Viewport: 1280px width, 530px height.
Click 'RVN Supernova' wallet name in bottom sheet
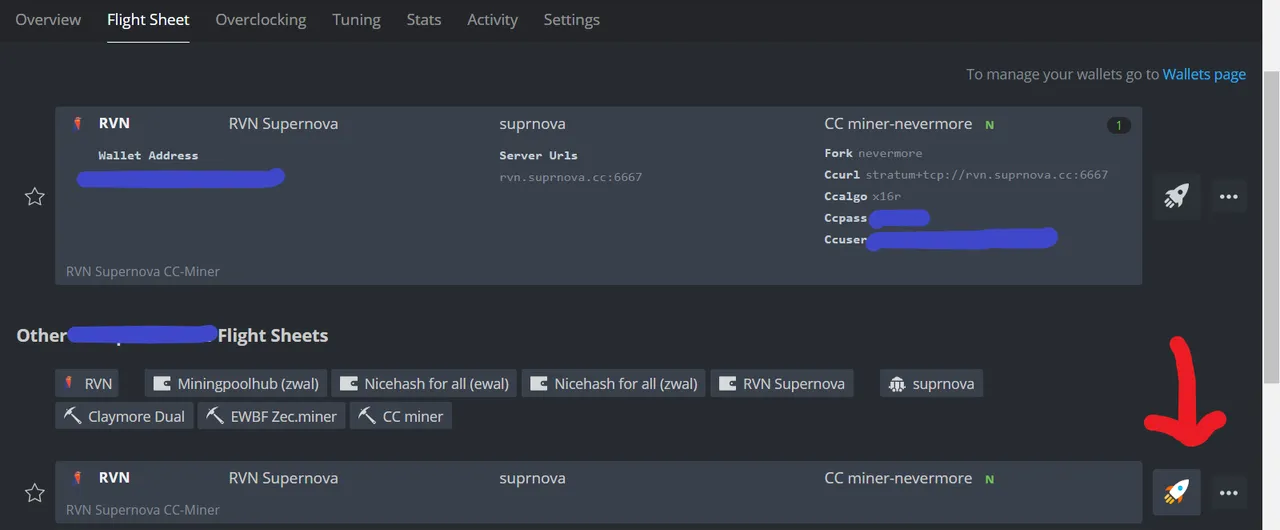pos(283,478)
